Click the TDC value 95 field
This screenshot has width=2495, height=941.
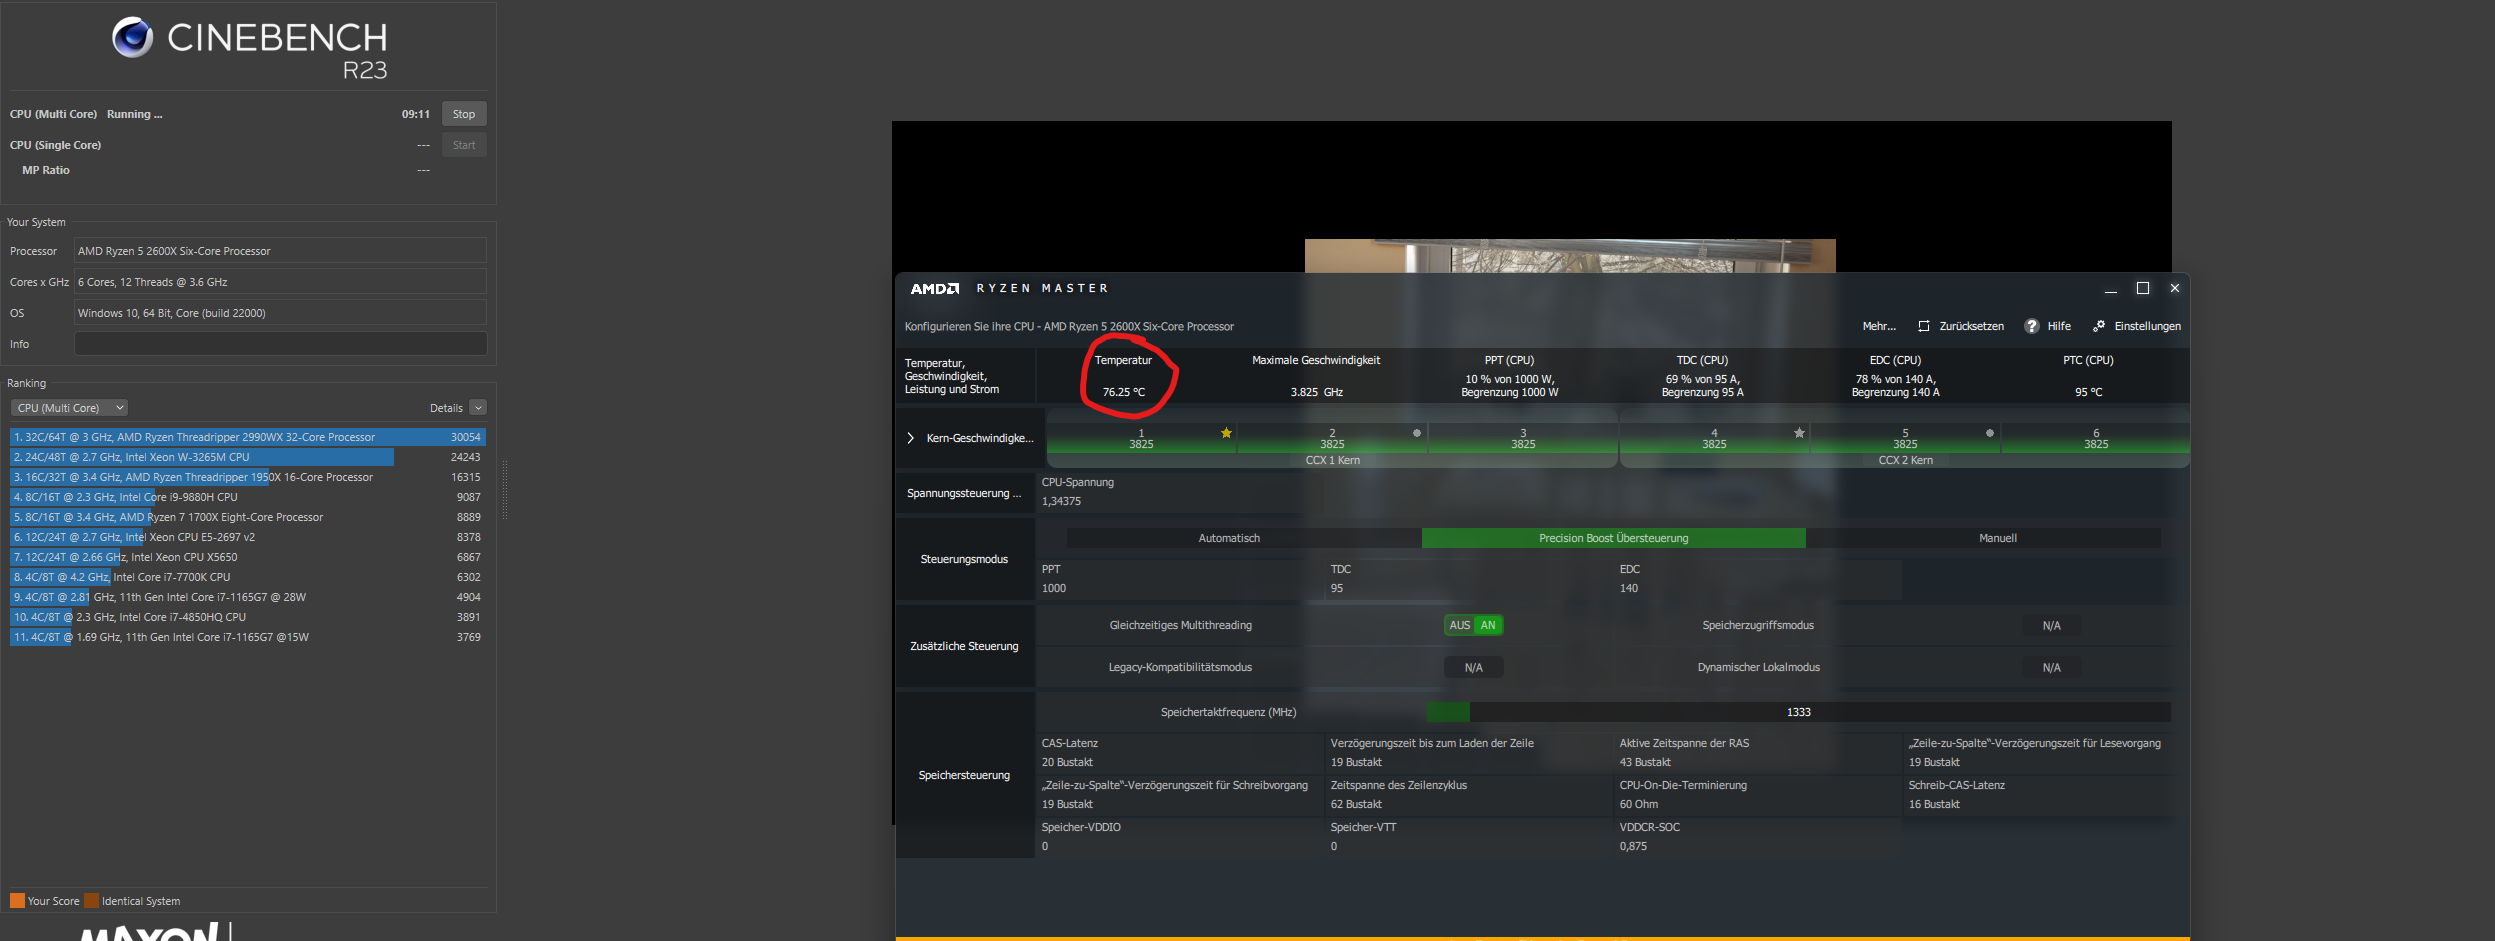pyautogui.click(x=1337, y=588)
